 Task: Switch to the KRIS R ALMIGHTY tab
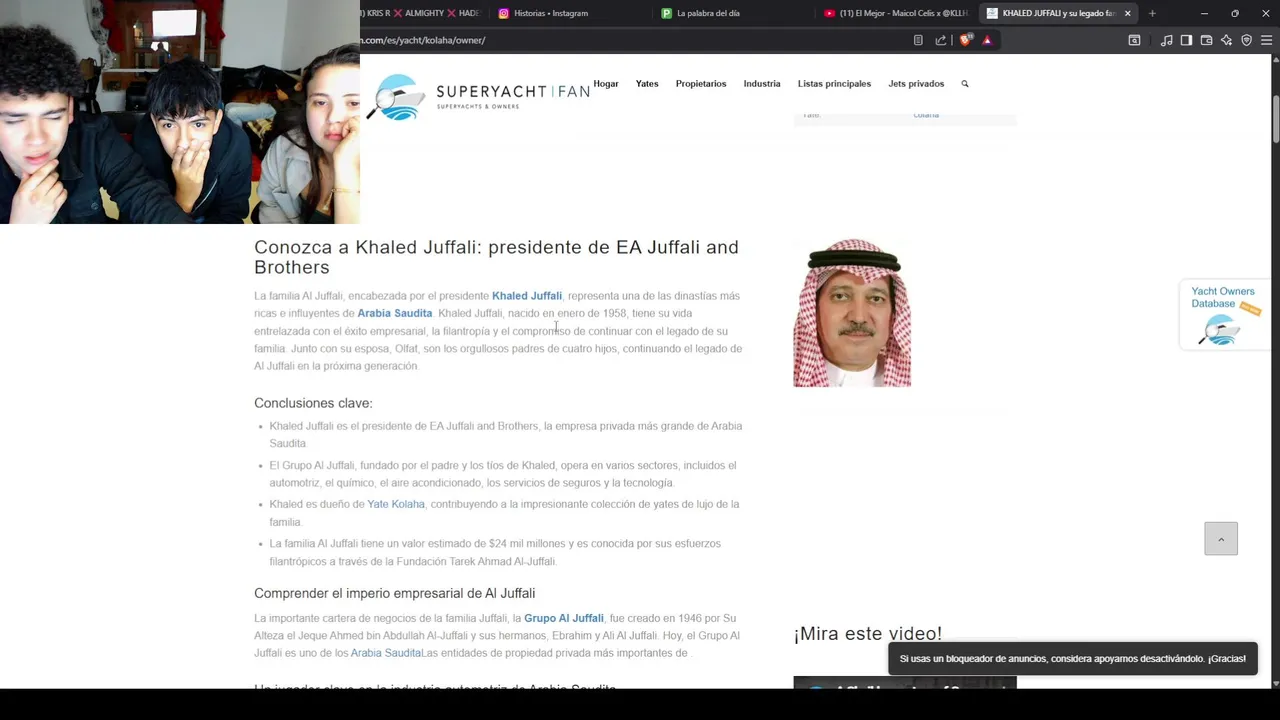423,13
